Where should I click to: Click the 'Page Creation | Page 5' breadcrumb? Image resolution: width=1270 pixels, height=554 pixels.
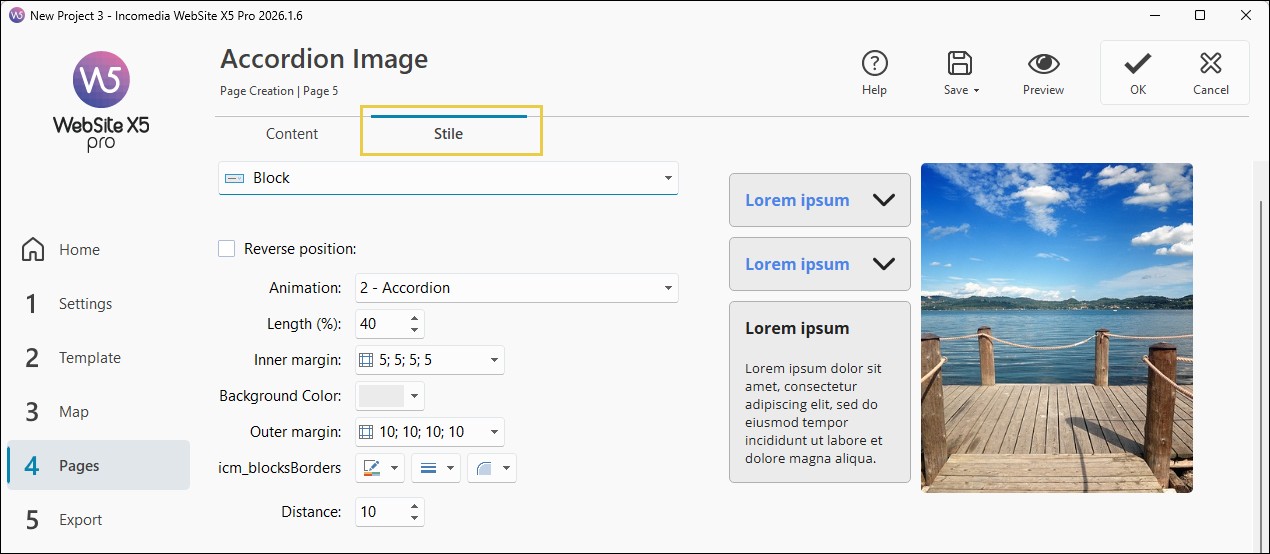tap(279, 91)
